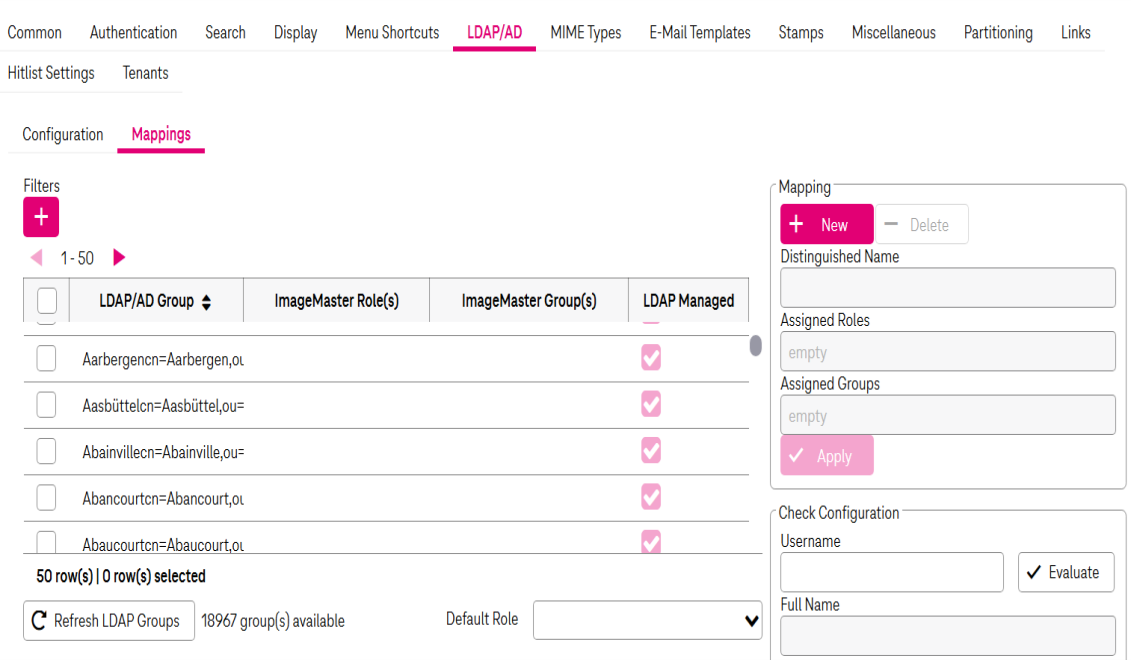Viewport: 1131px width, 660px height.
Task: Go to next page with right arrow
Action: (x=119, y=258)
